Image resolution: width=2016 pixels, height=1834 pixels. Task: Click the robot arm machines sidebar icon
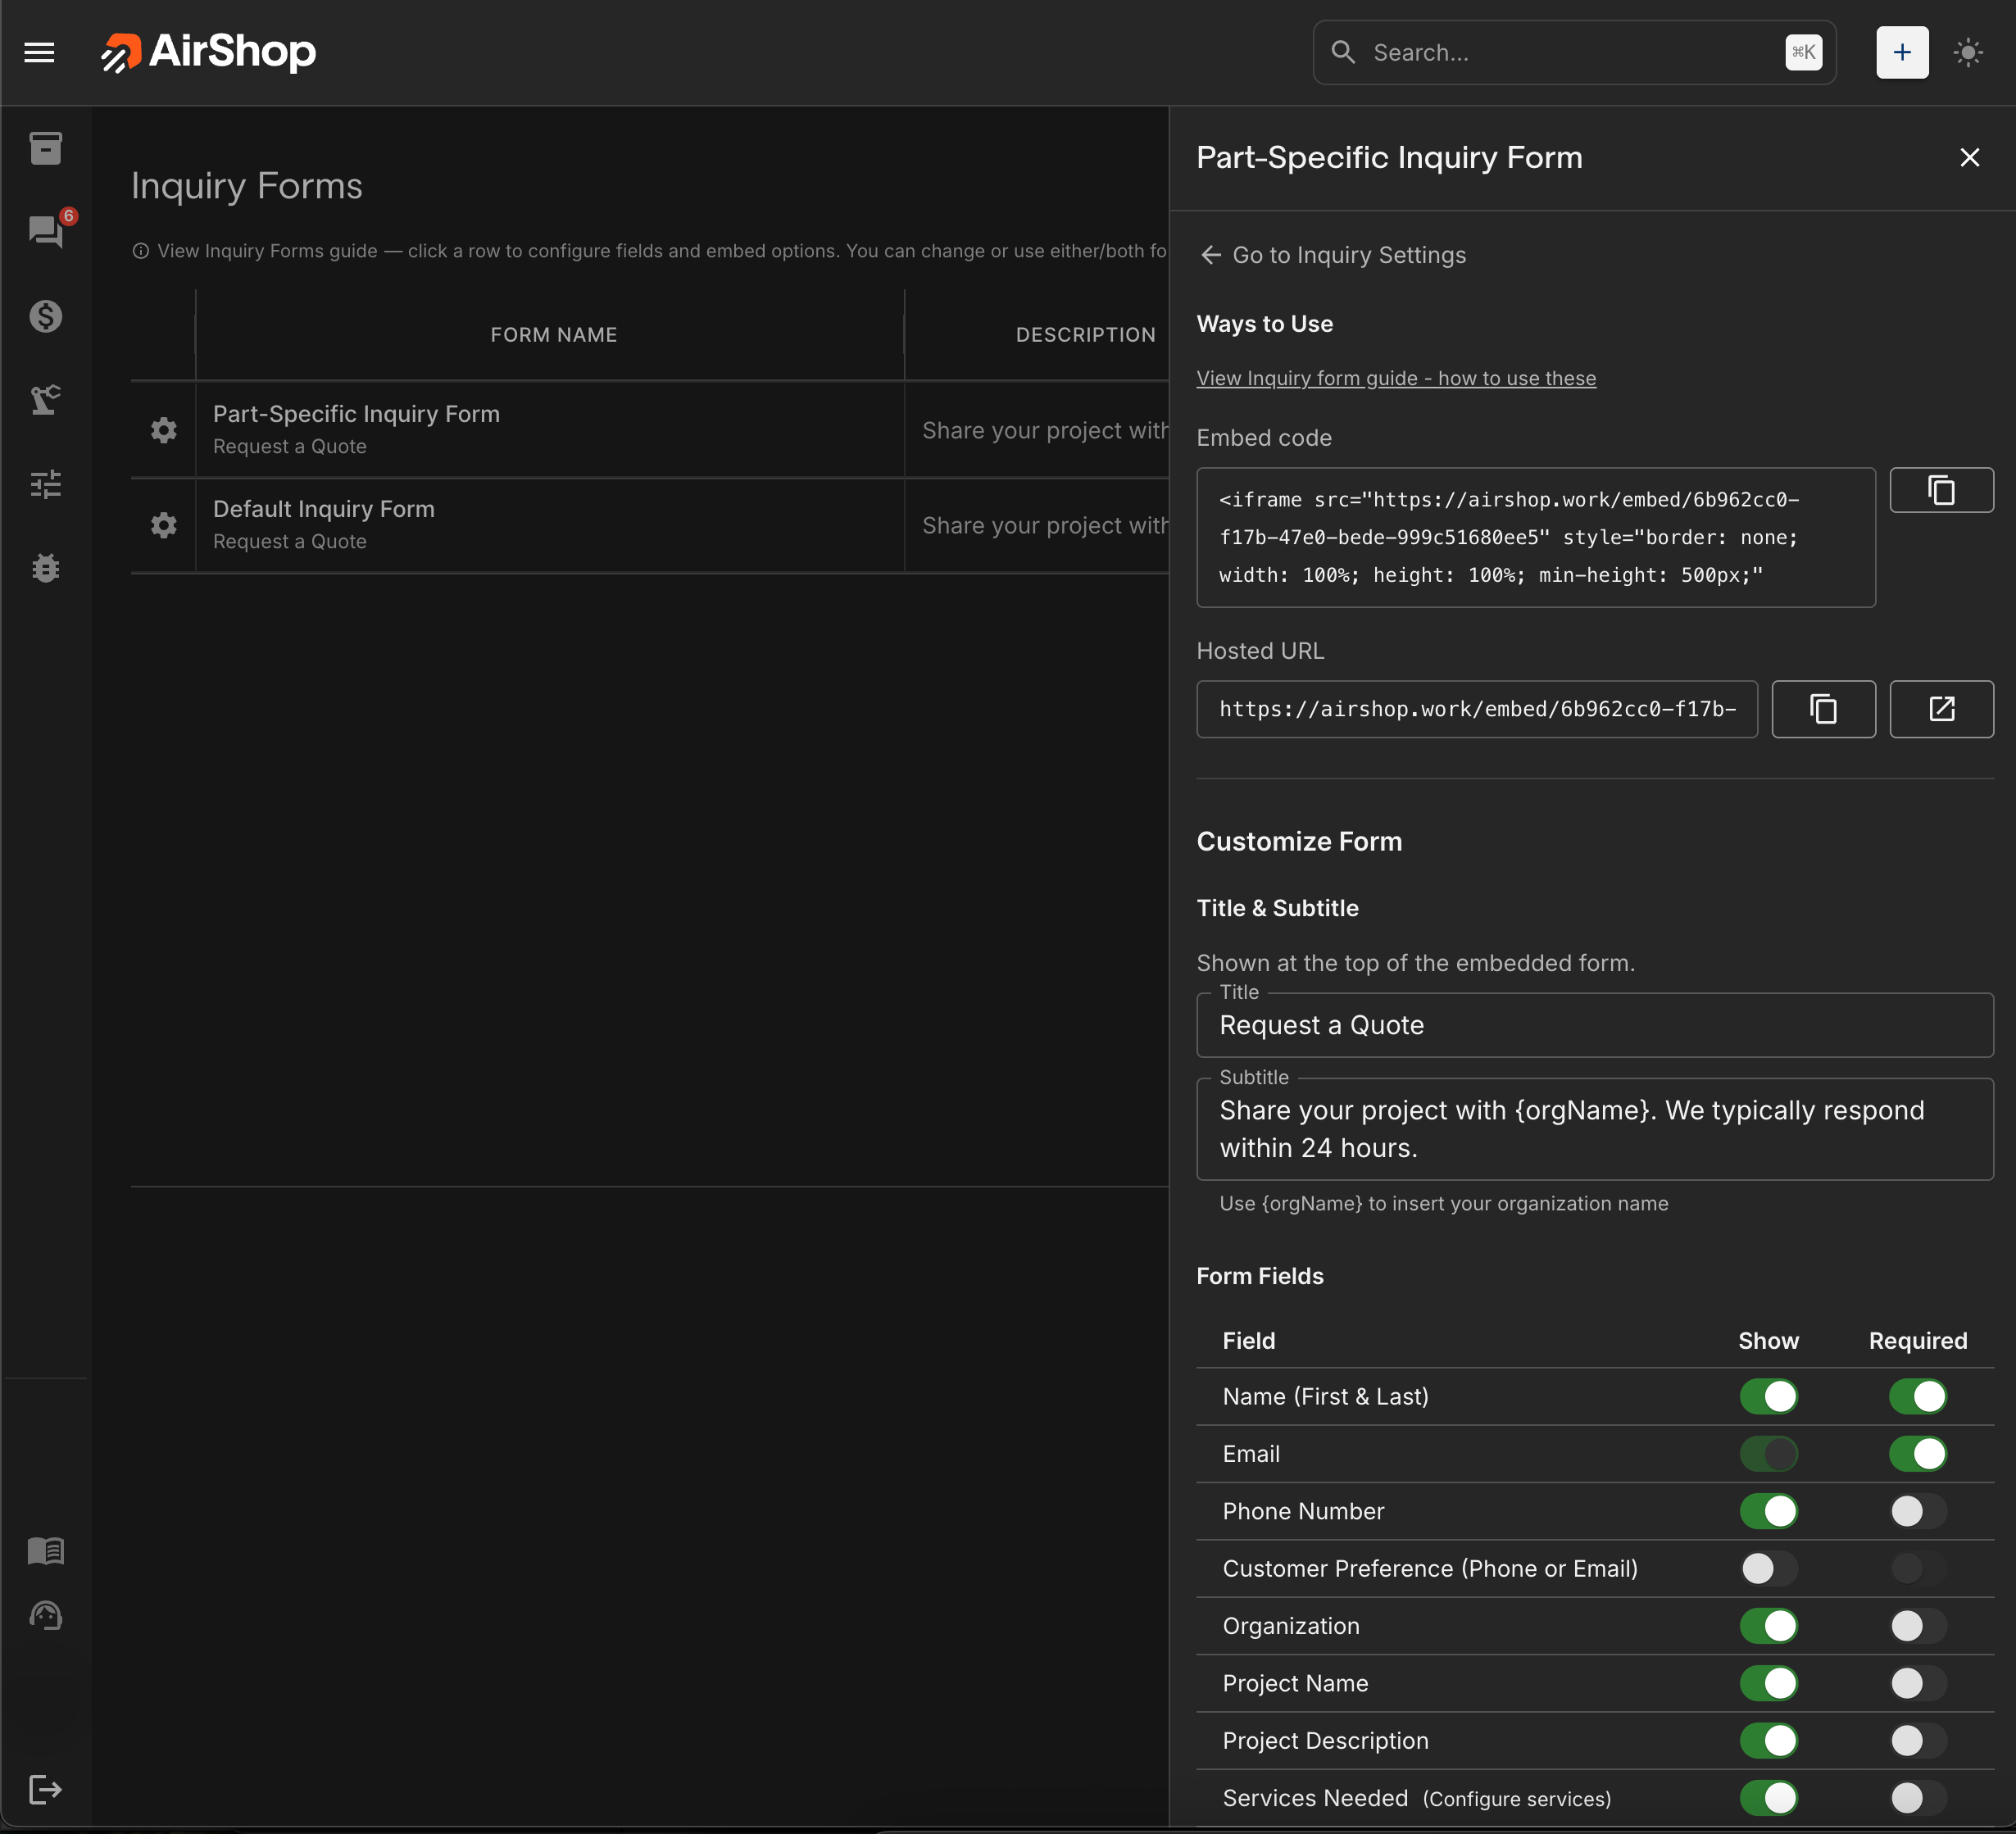pyautogui.click(x=45, y=400)
